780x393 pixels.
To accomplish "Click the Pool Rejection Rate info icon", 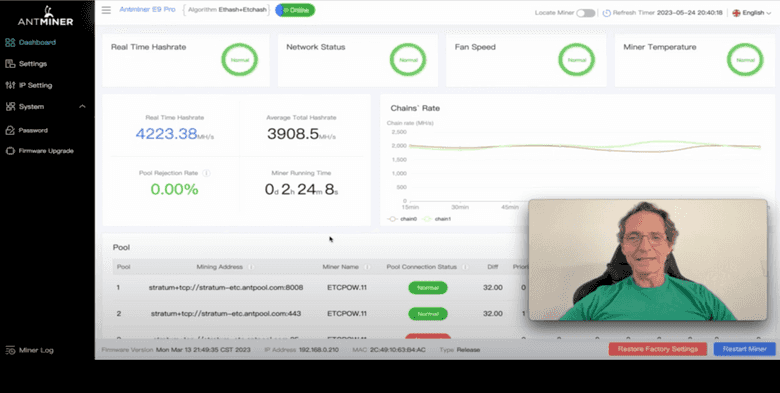I will pyautogui.click(x=206, y=173).
